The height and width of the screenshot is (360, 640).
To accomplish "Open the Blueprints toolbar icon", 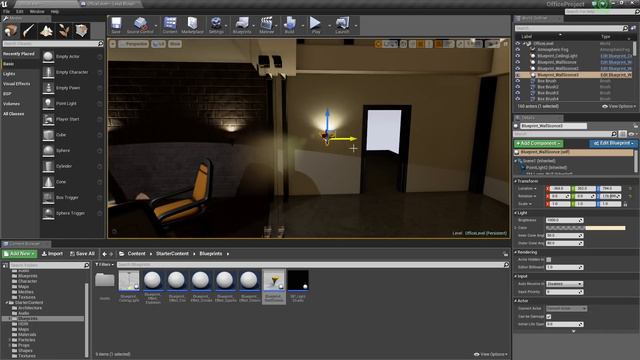I will coord(242,25).
